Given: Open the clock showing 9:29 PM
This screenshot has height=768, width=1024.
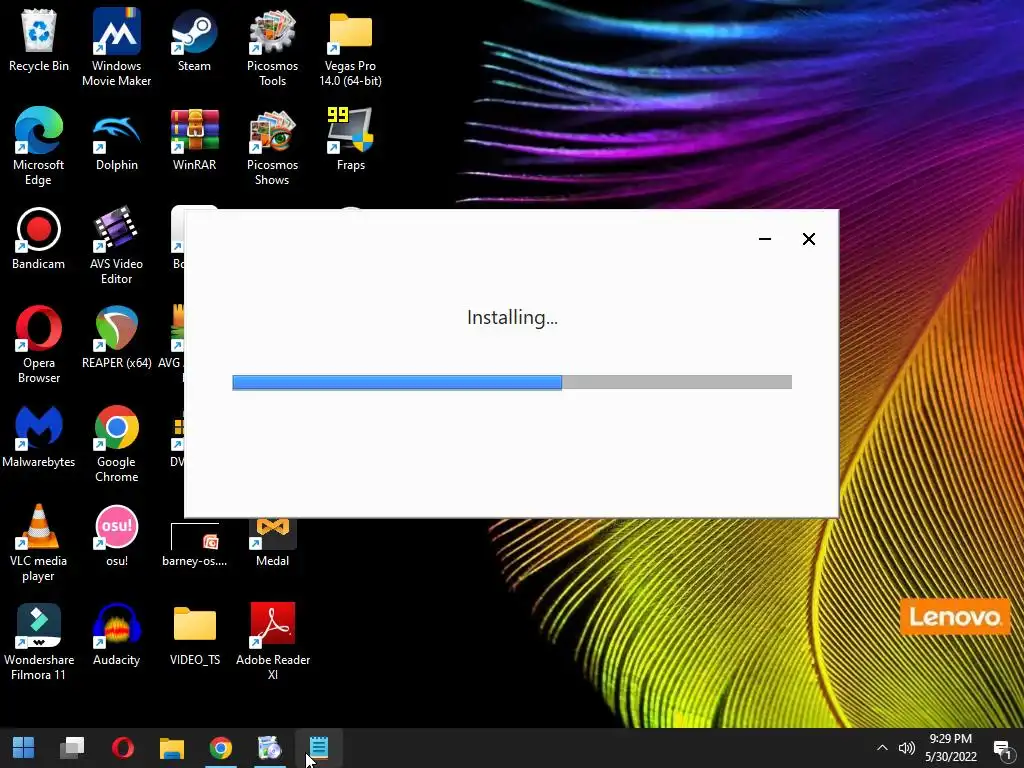Looking at the screenshot, I should (x=951, y=748).
